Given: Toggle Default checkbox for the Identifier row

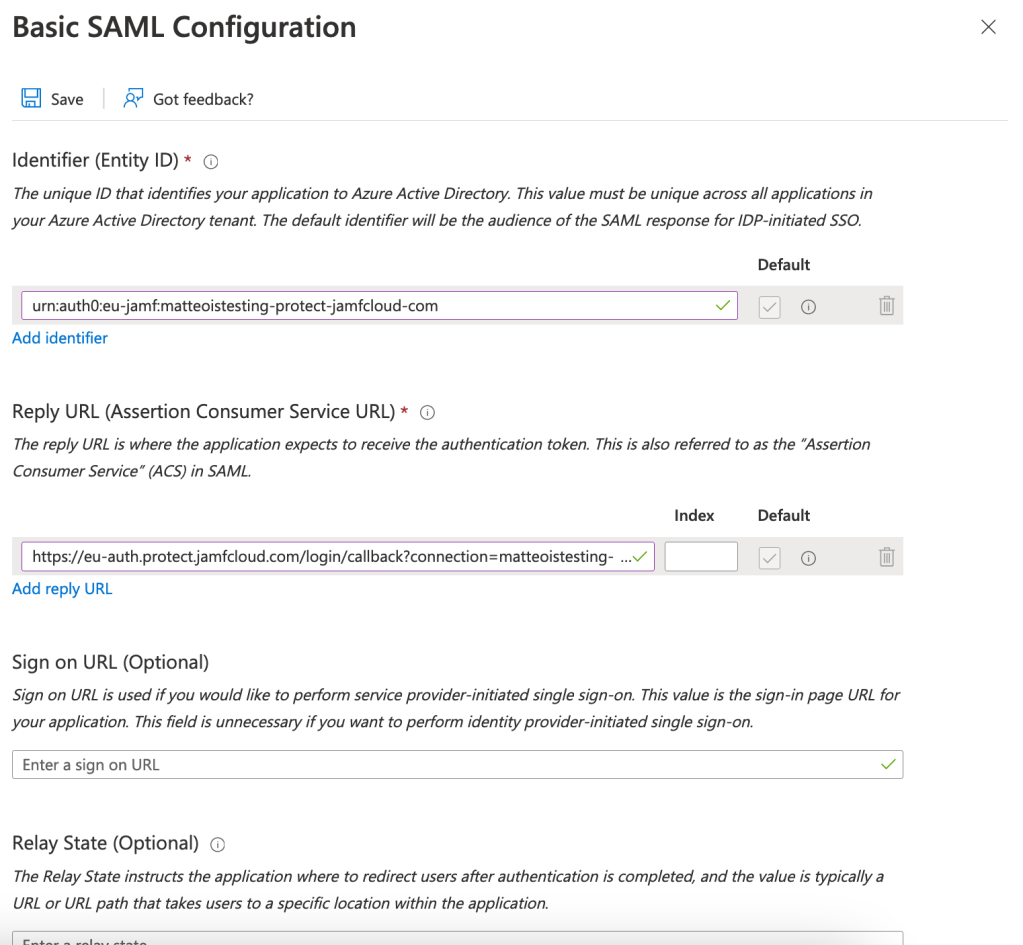Looking at the screenshot, I should (769, 307).
